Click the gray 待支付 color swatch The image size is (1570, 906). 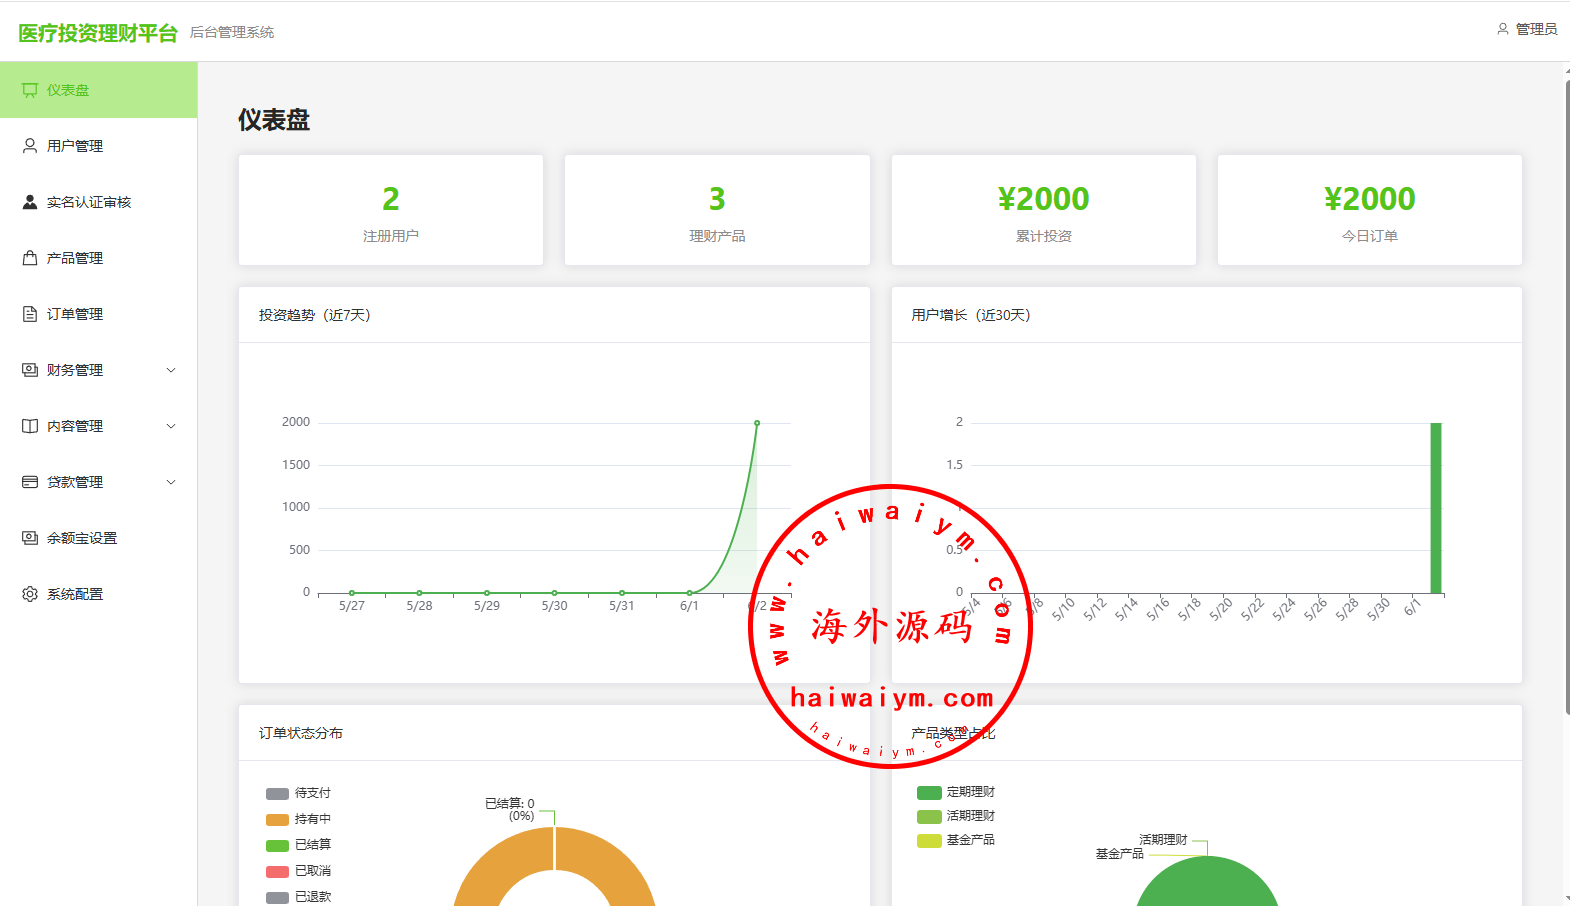[x=277, y=794]
